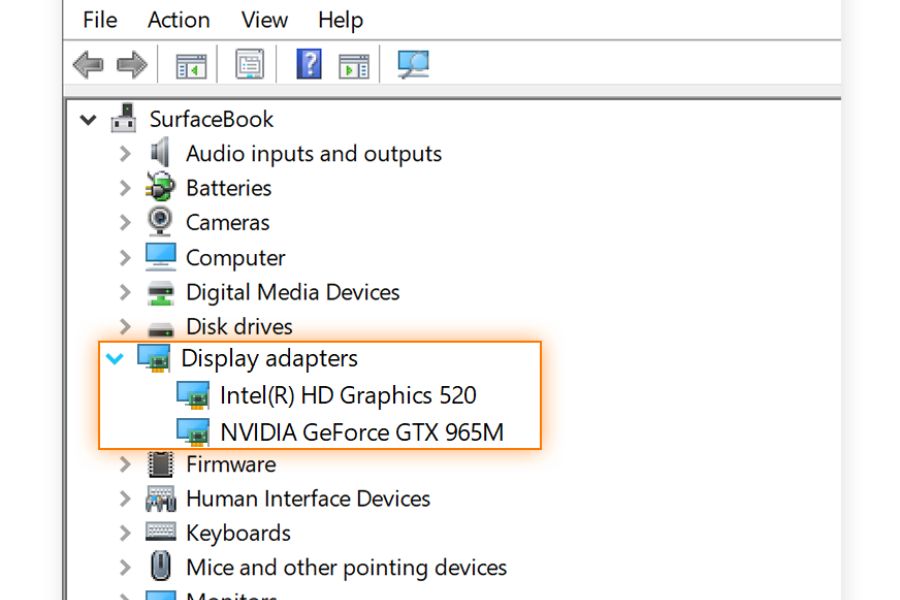Collapse the Display adapters category
The width and height of the screenshot is (900, 600).
point(116,358)
